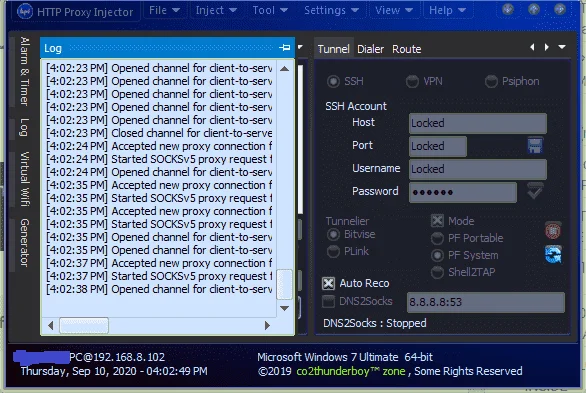Click the date and time in status bar
This screenshot has height=393, width=586.
[114, 371]
